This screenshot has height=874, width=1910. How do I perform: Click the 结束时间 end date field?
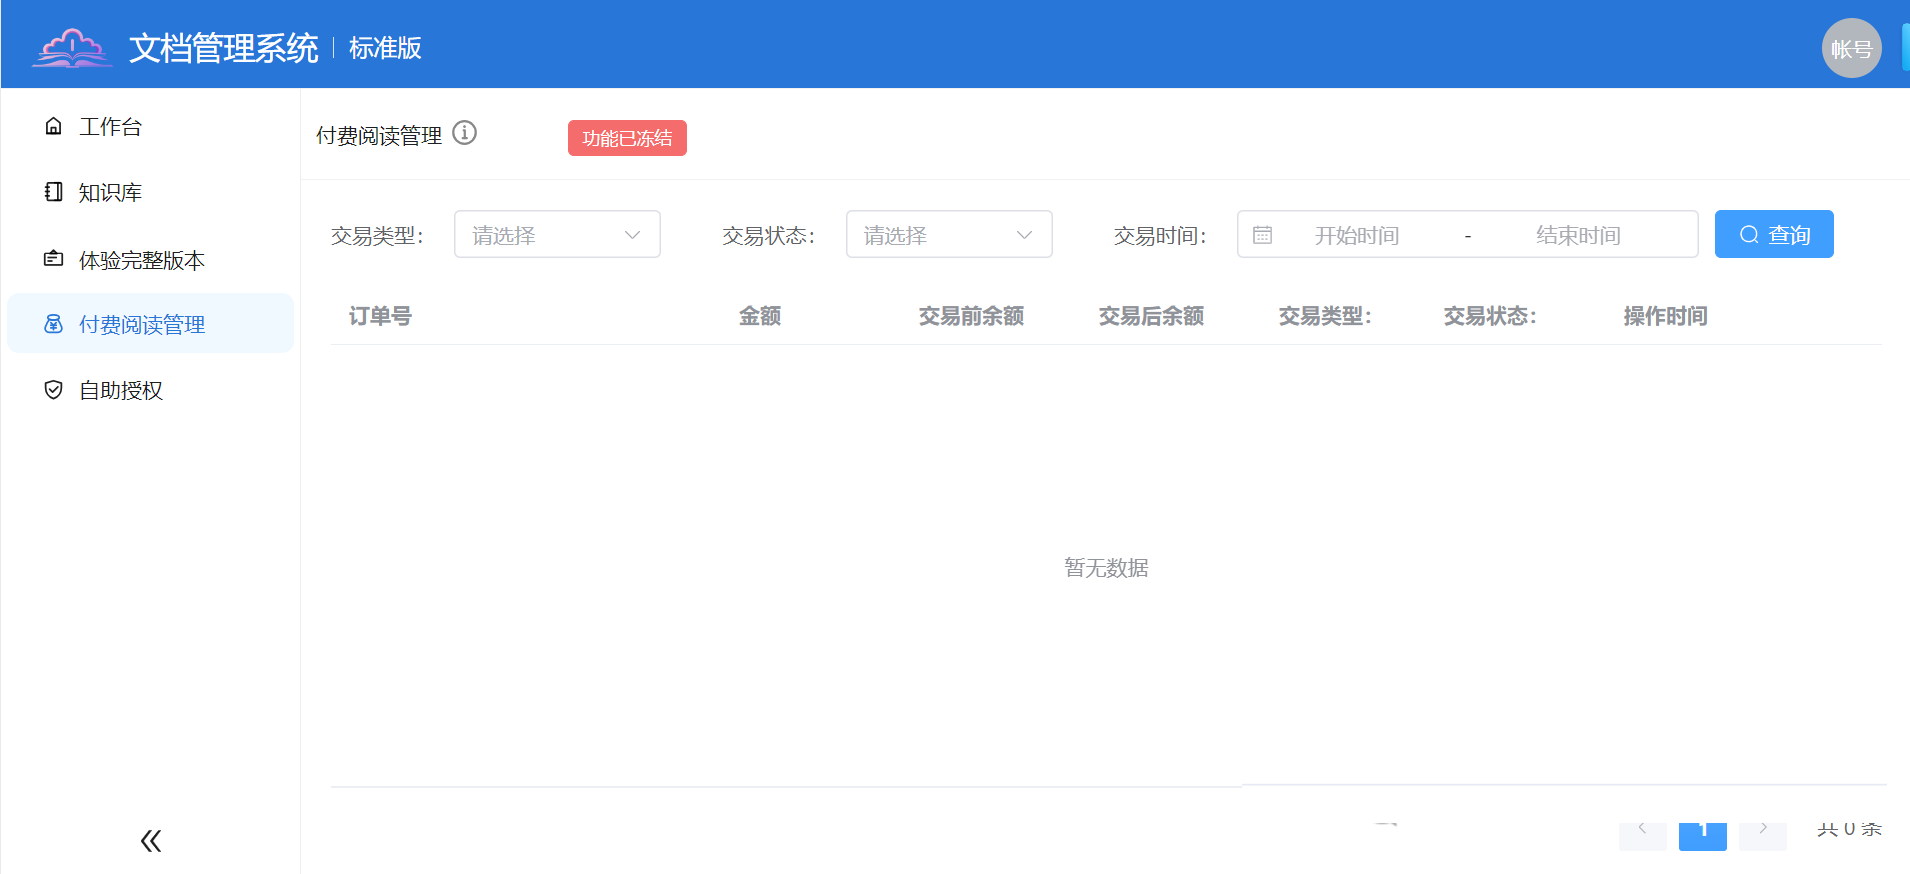[x=1577, y=235]
